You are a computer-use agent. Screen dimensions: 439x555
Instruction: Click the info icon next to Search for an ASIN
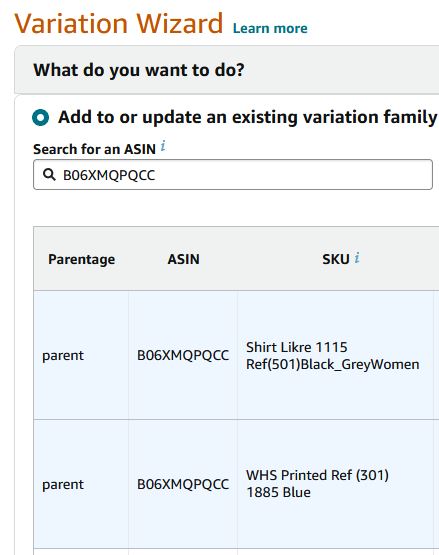tap(163, 146)
